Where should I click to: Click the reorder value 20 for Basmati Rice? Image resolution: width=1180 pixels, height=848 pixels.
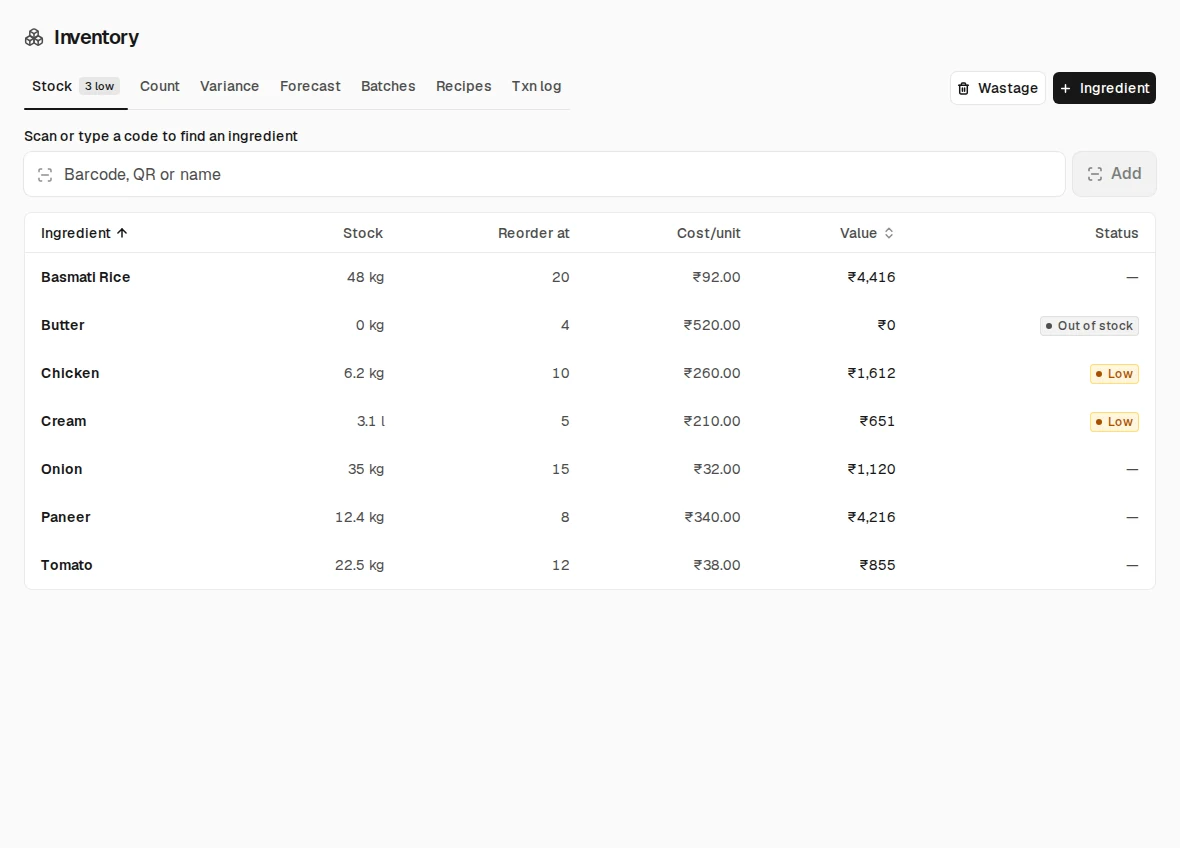[x=561, y=277]
